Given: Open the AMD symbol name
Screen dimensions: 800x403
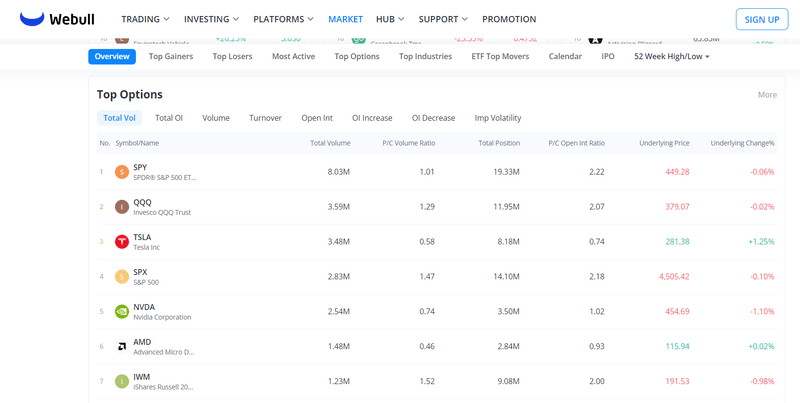Looking at the screenshot, I should tap(142, 342).
